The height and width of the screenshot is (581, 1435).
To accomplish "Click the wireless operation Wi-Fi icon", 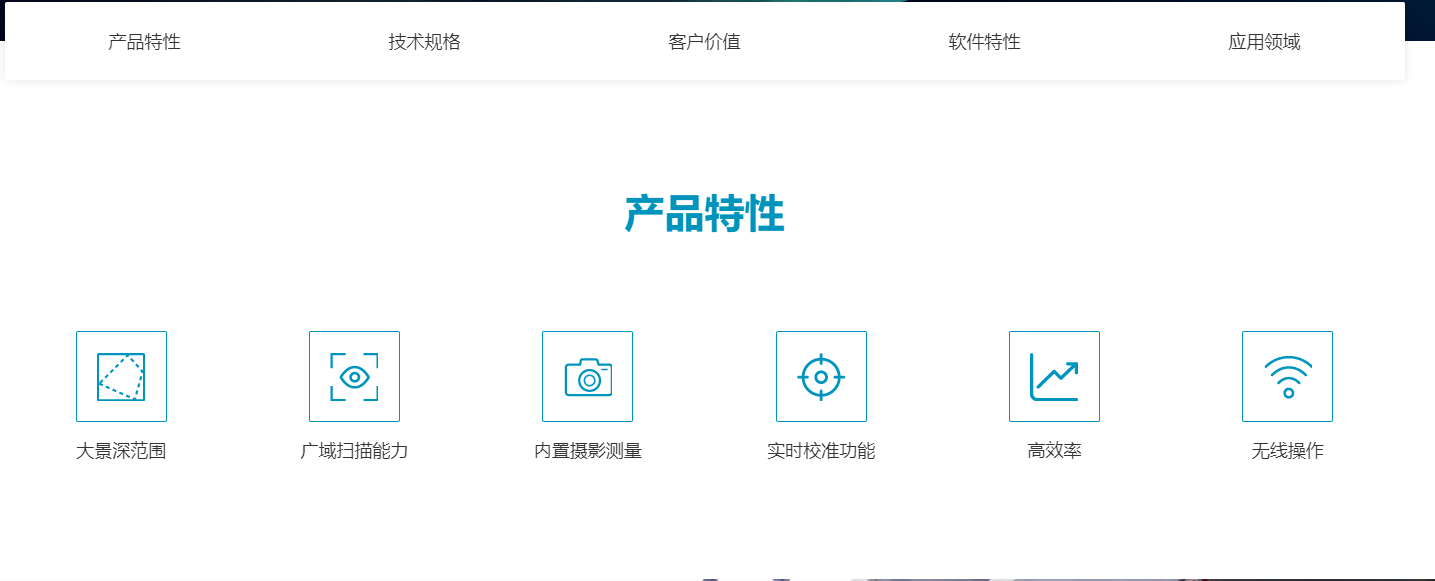I will click(1287, 376).
